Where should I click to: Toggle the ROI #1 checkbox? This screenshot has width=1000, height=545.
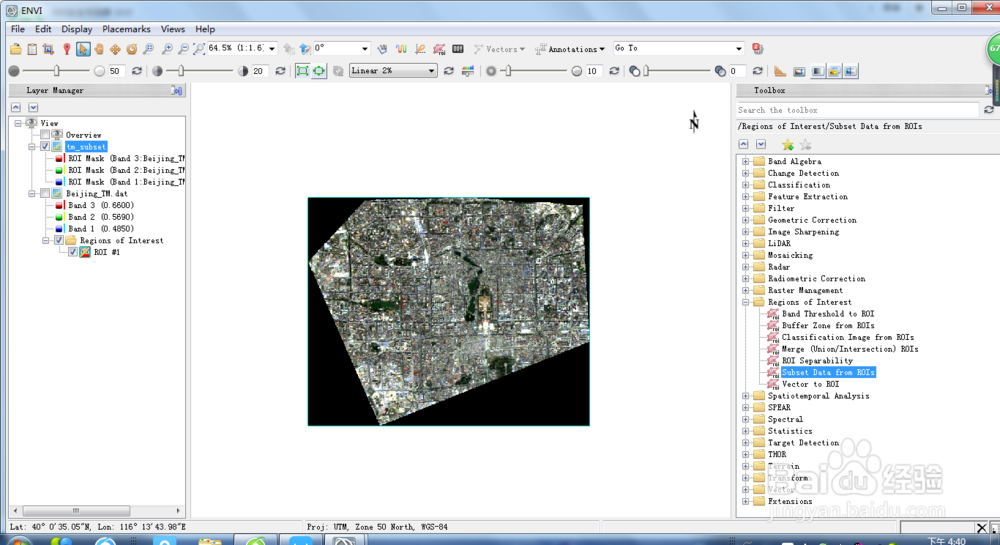click(x=72, y=252)
